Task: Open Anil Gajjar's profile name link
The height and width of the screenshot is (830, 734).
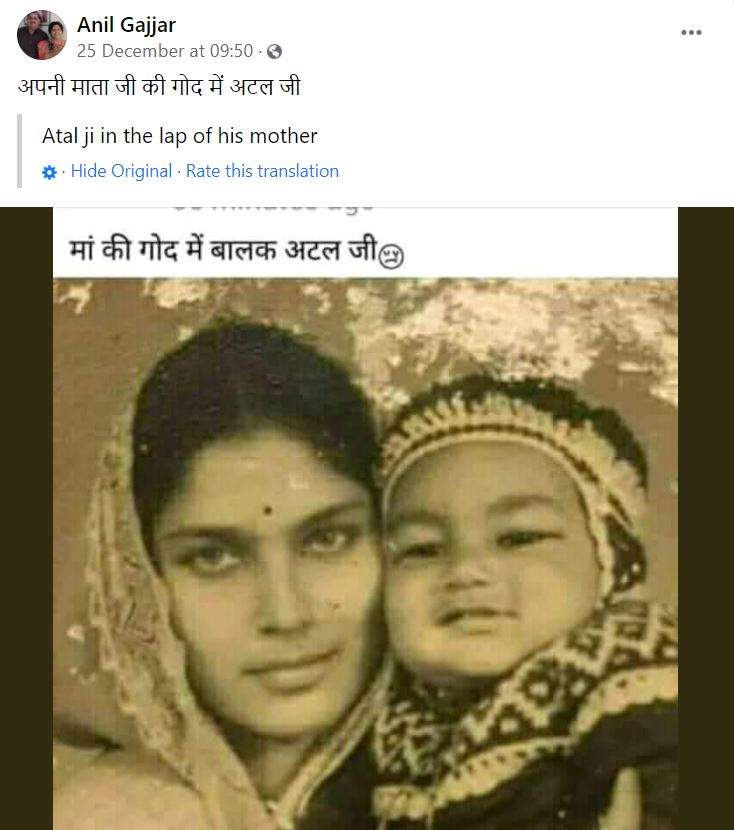Action: pos(126,24)
